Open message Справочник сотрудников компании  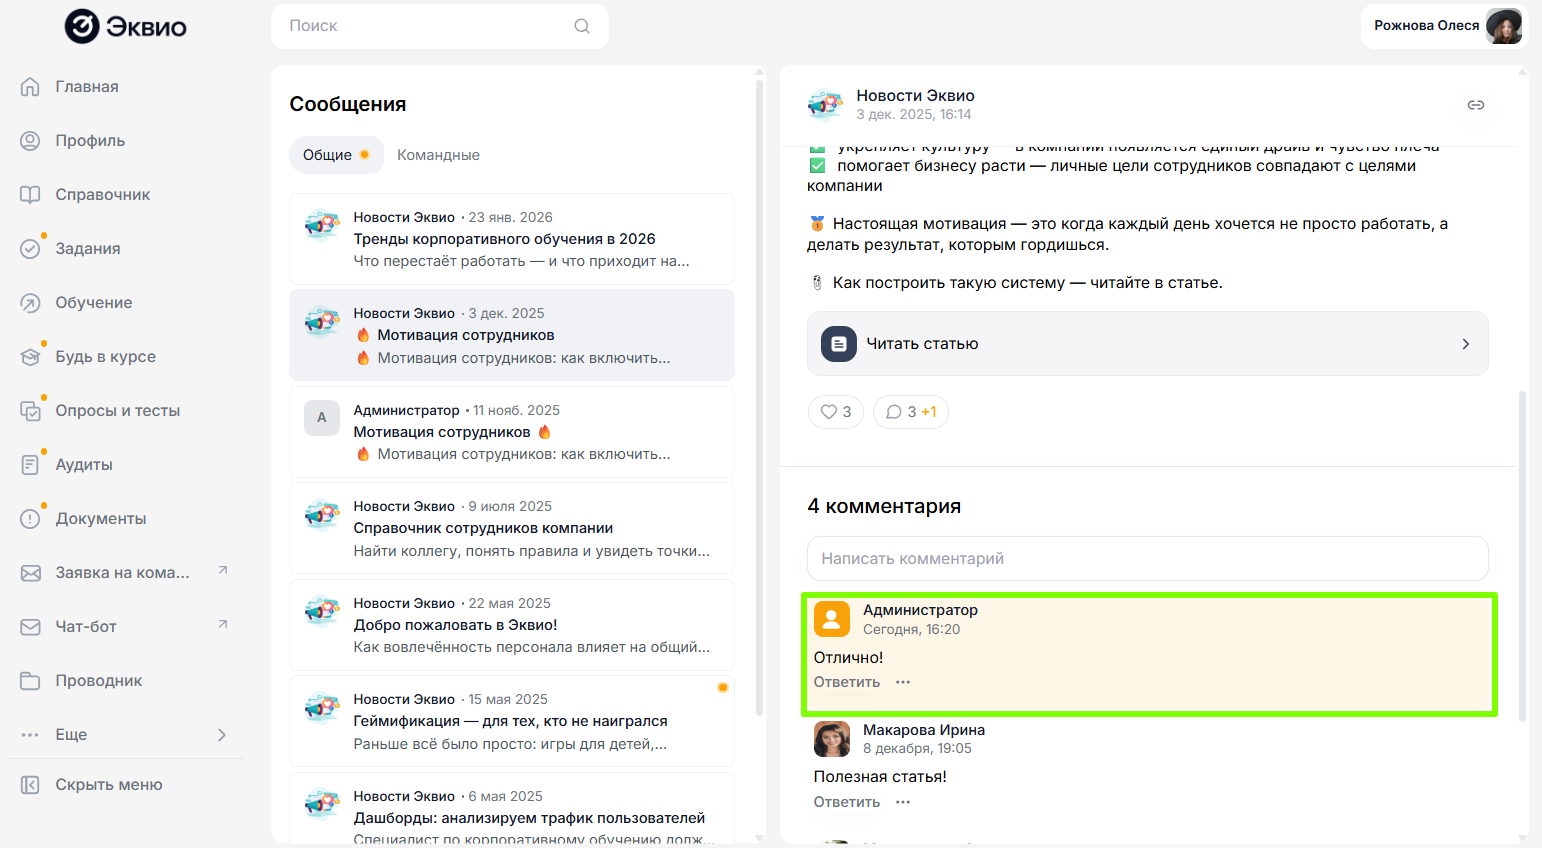(x=512, y=528)
